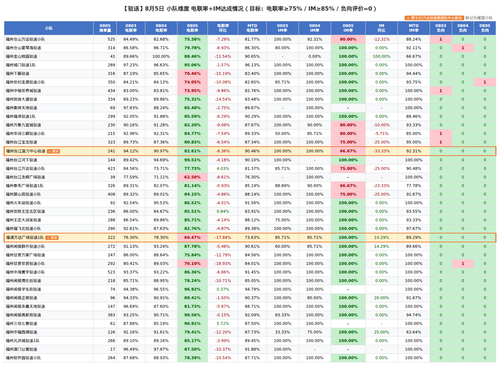500x373 pixels.
Task: Click the green 4.03% change cell
Action: pos(223,169)
